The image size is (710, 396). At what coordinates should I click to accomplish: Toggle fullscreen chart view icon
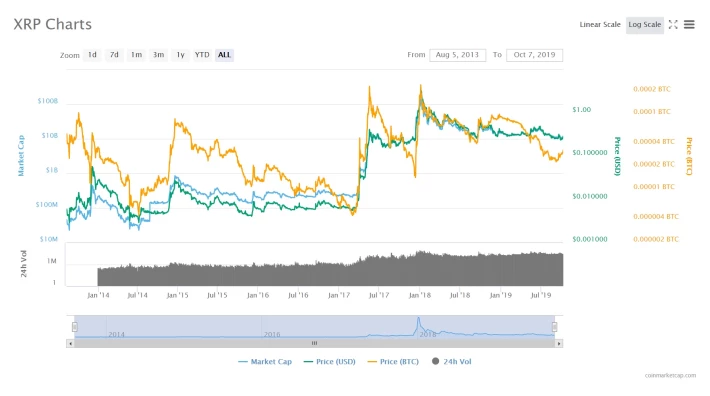[673, 24]
